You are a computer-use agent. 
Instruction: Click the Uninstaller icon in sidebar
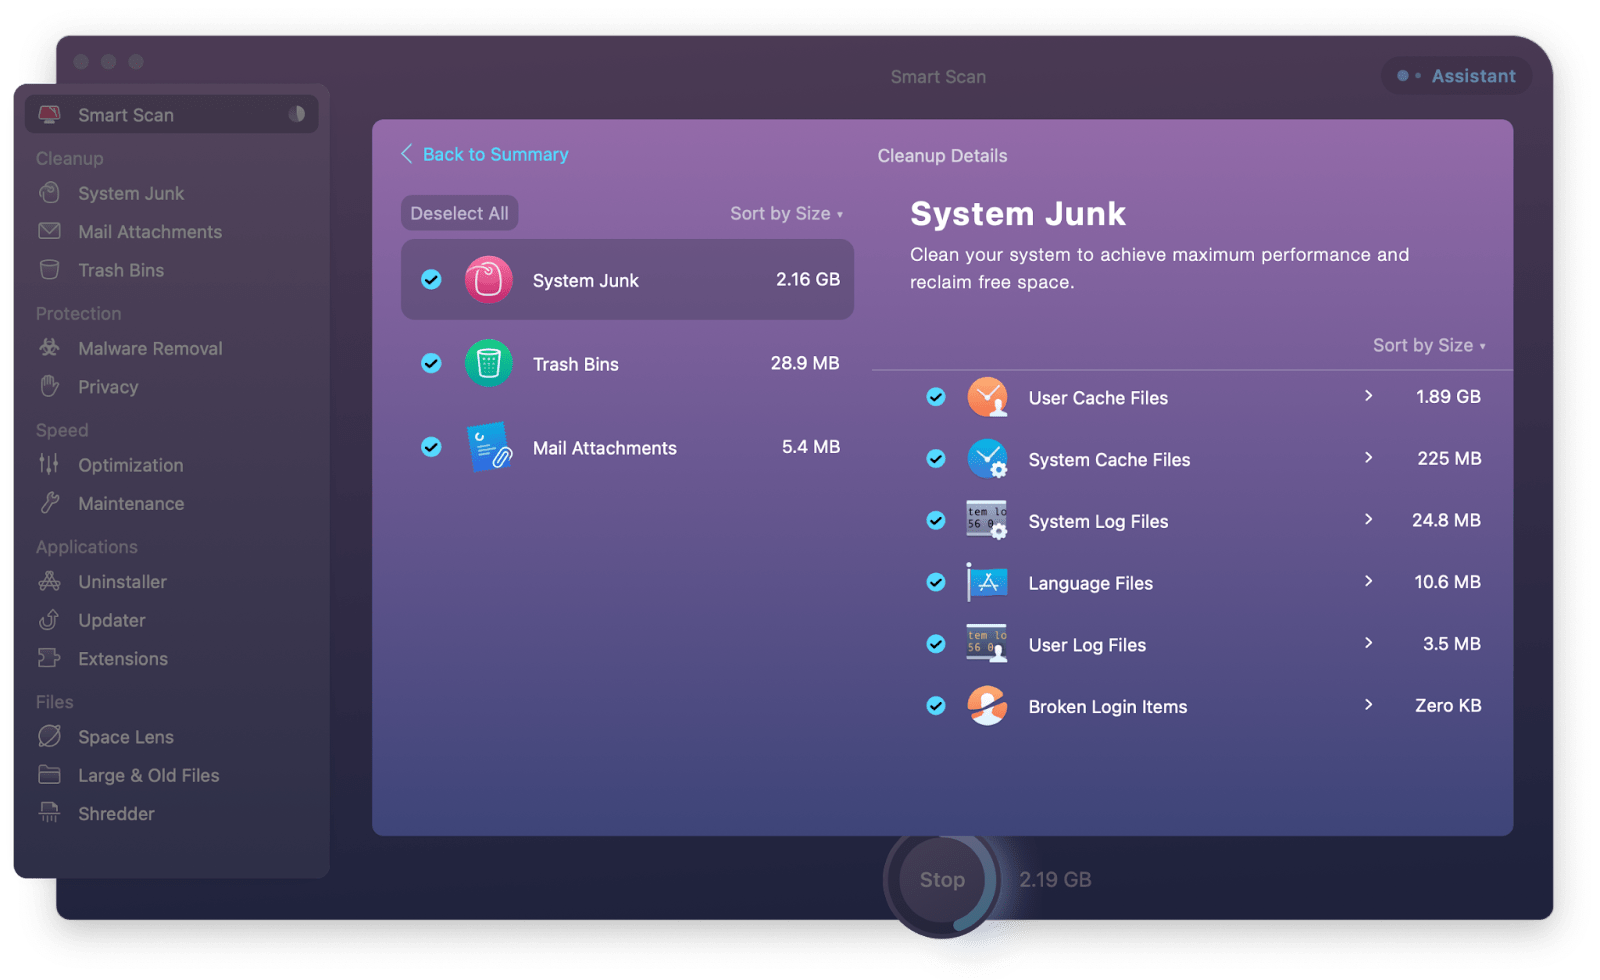(x=49, y=581)
